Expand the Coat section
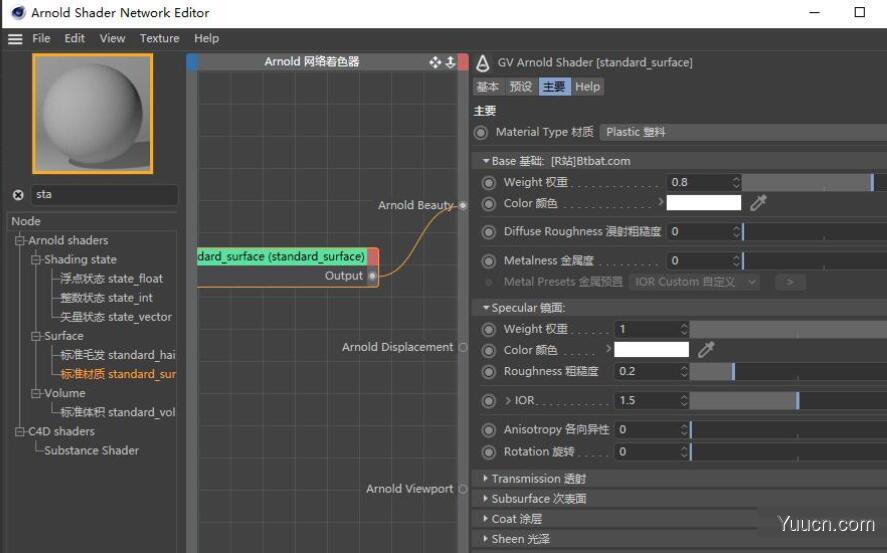This screenshot has width=887, height=553. [x=485, y=519]
